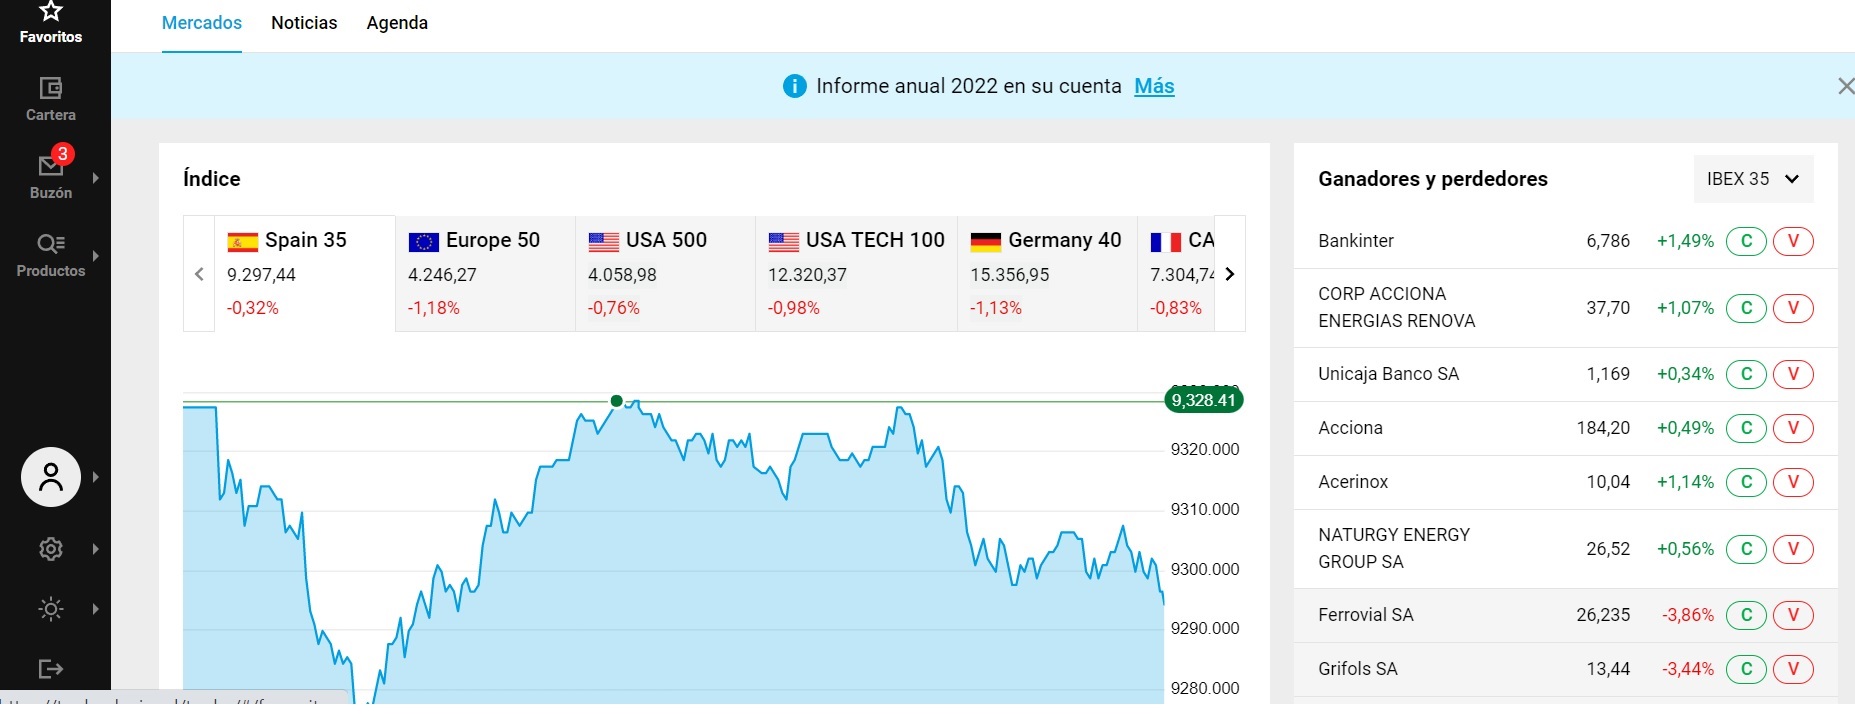Open Favoritos star icon in sidebar
Image resolution: width=1855 pixels, height=718 pixels.
[51, 12]
